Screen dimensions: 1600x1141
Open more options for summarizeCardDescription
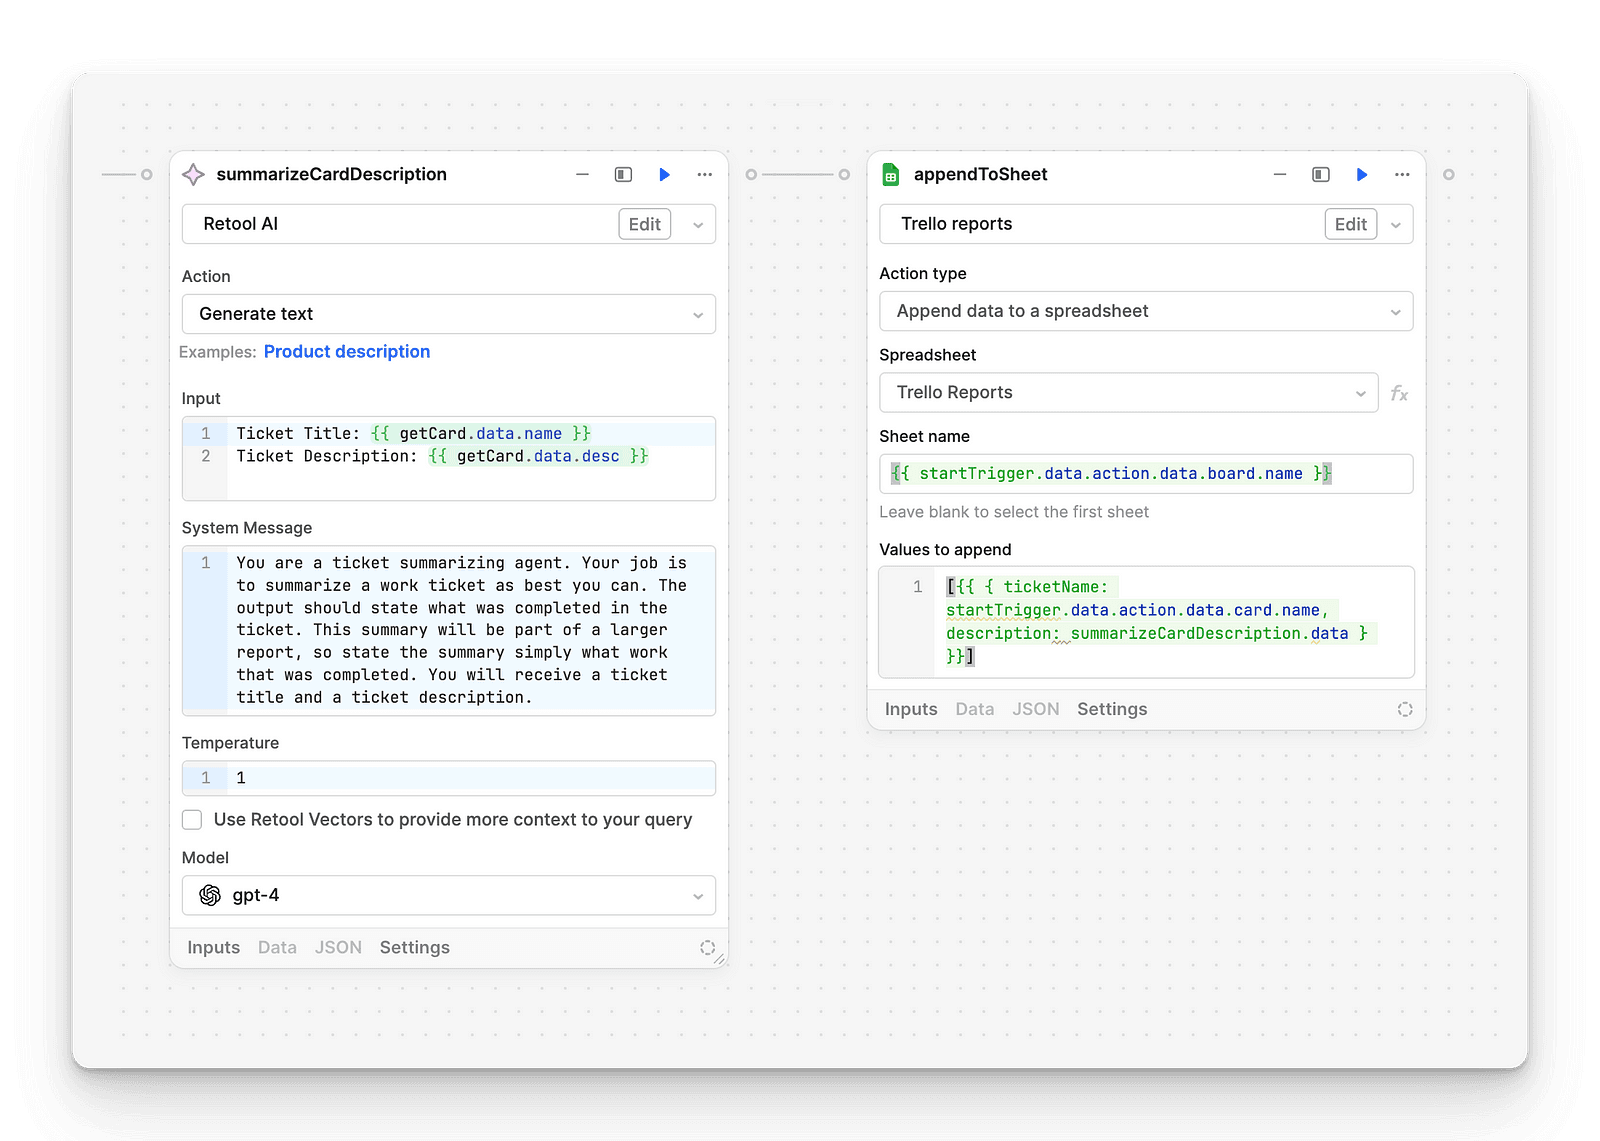pyautogui.click(x=705, y=175)
